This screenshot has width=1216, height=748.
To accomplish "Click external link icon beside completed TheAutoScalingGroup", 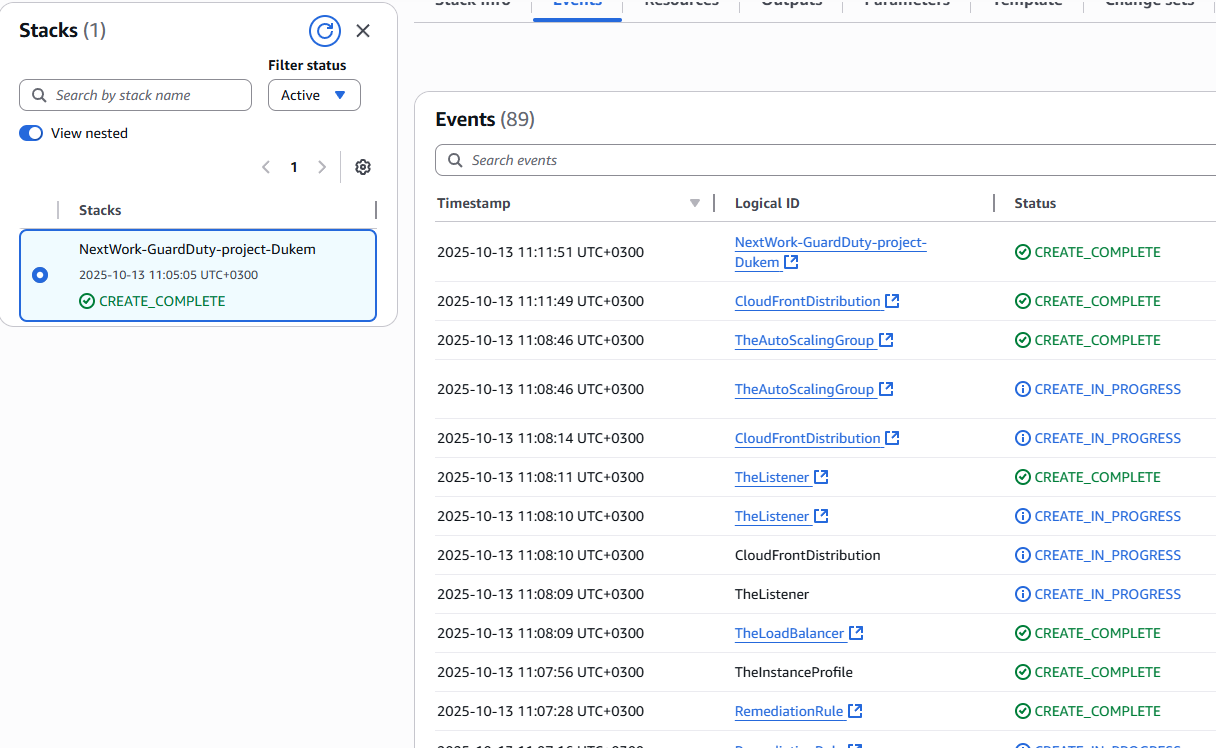I will pyautogui.click(x=886, y=340).
